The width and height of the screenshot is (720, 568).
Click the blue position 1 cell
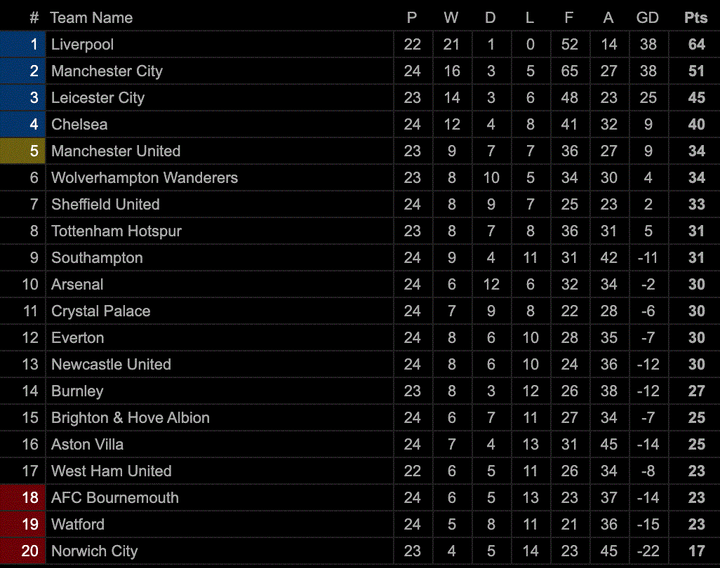coord(23,45)
